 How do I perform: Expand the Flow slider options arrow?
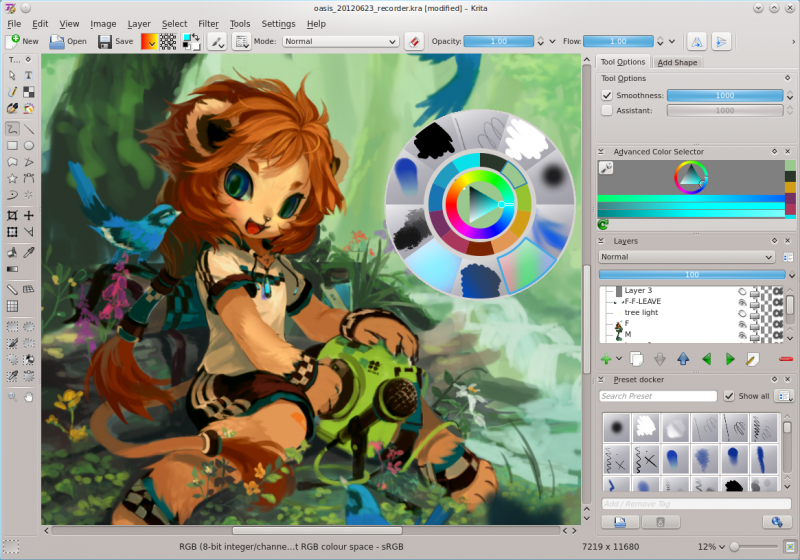tap(672, 41)
